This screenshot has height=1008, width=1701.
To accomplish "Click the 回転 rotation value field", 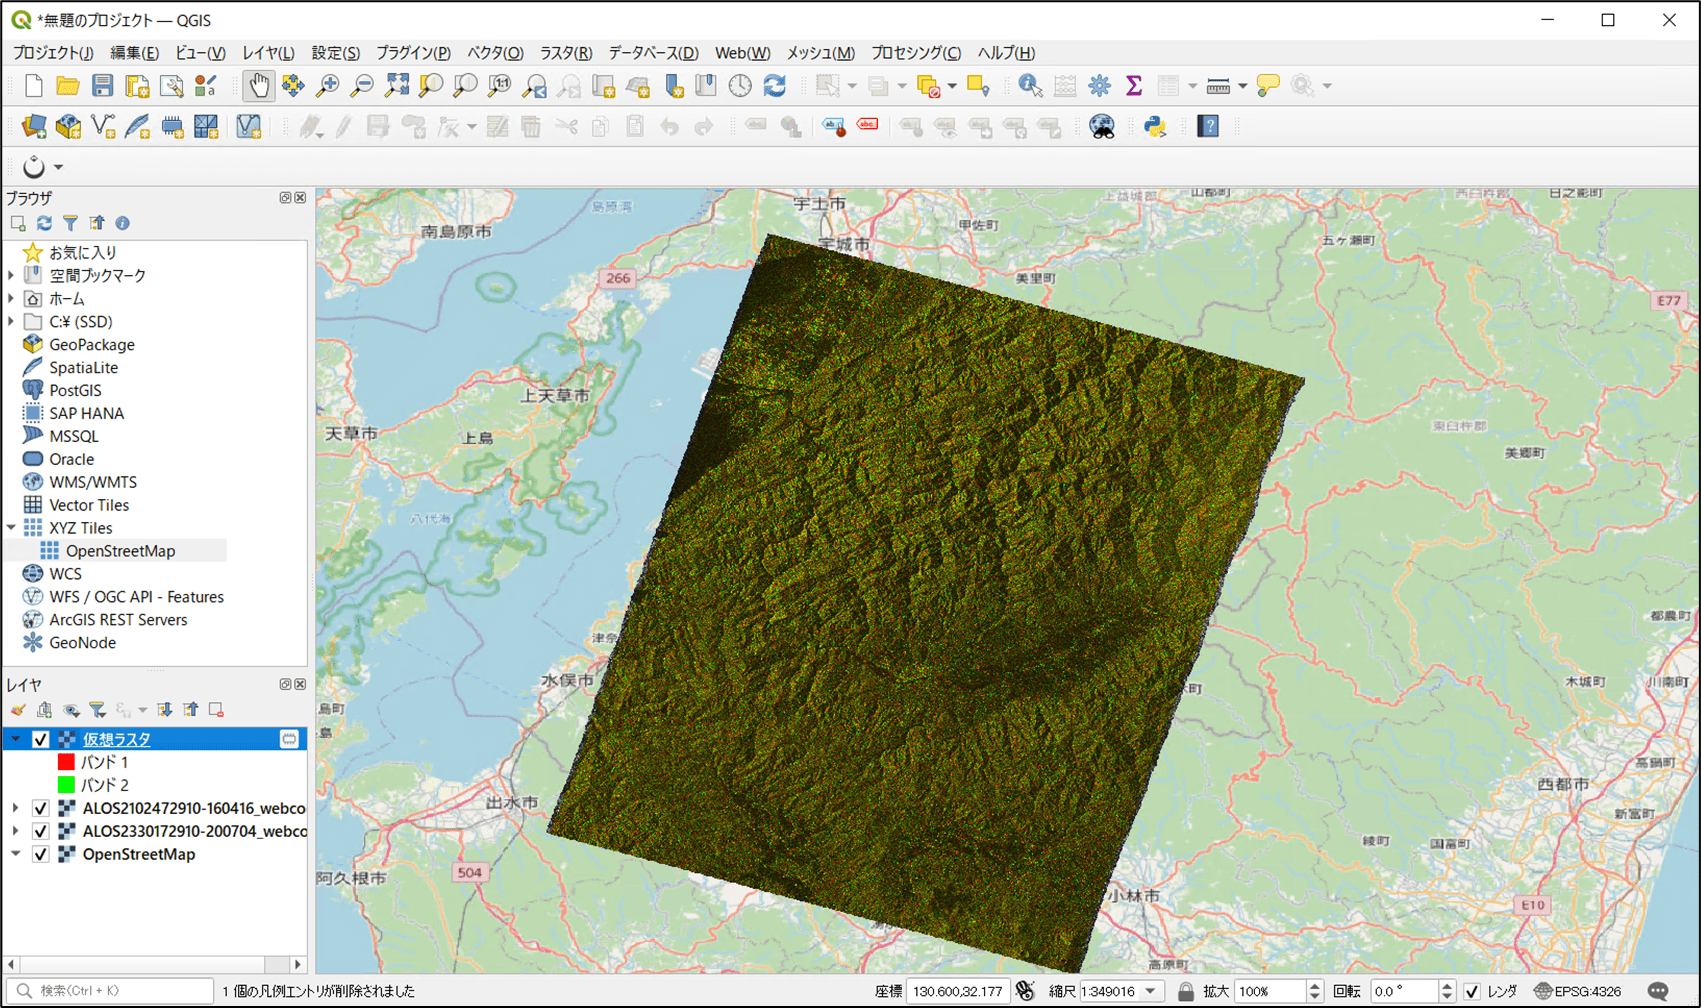I will pos(1403,991).
